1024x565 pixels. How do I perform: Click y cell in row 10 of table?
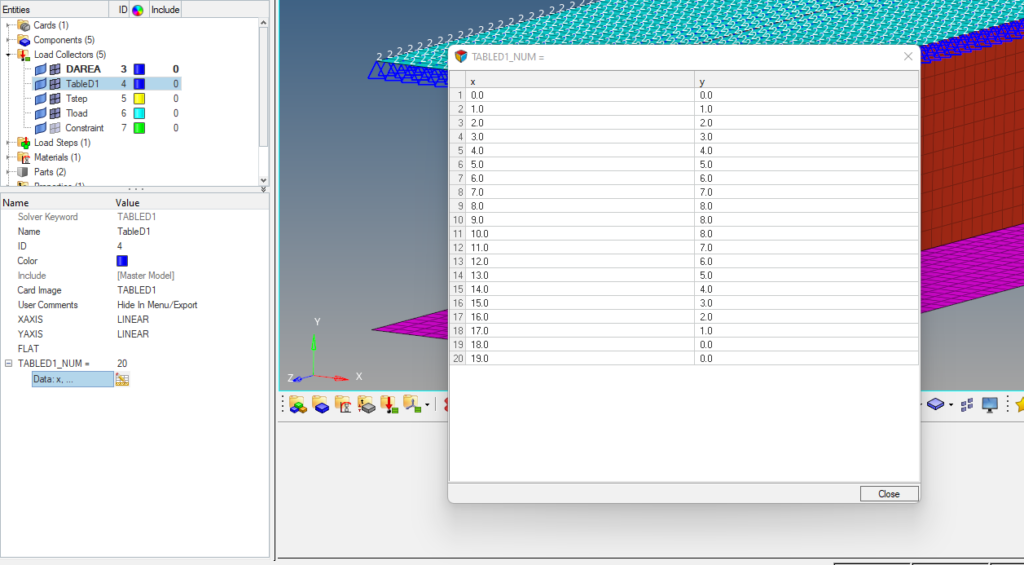click(x=806, y=220)
